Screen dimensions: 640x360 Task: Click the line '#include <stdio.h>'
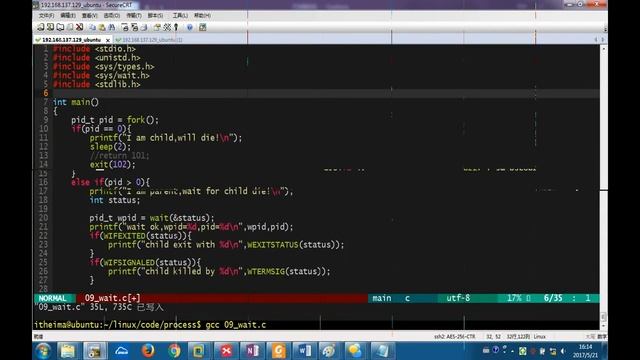pyautogui.click(x=94, y=49)
